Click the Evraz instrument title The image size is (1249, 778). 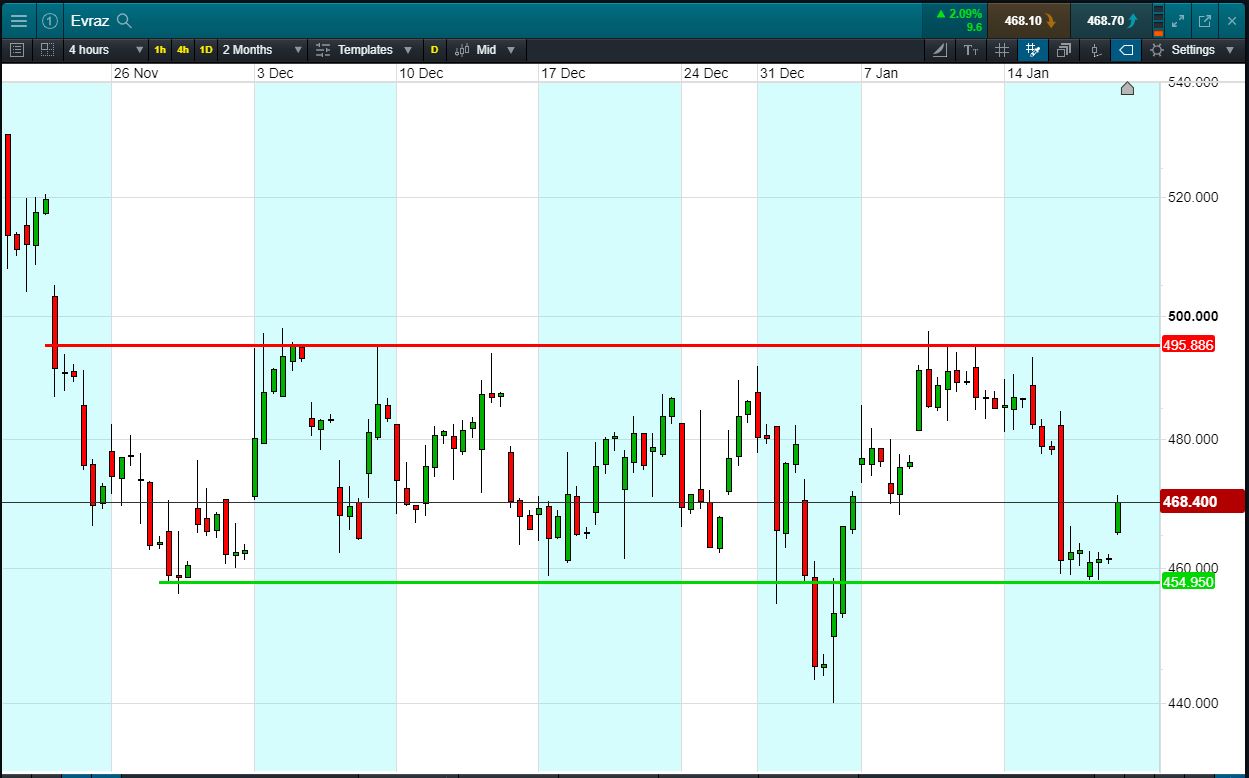pyautogui.click(x=90, y=20)
